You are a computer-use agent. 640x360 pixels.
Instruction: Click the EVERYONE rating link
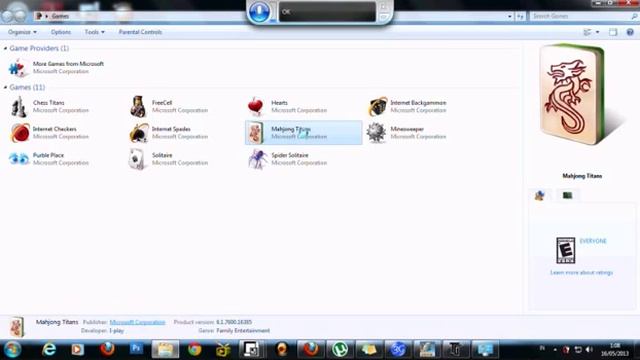point(593,241)
